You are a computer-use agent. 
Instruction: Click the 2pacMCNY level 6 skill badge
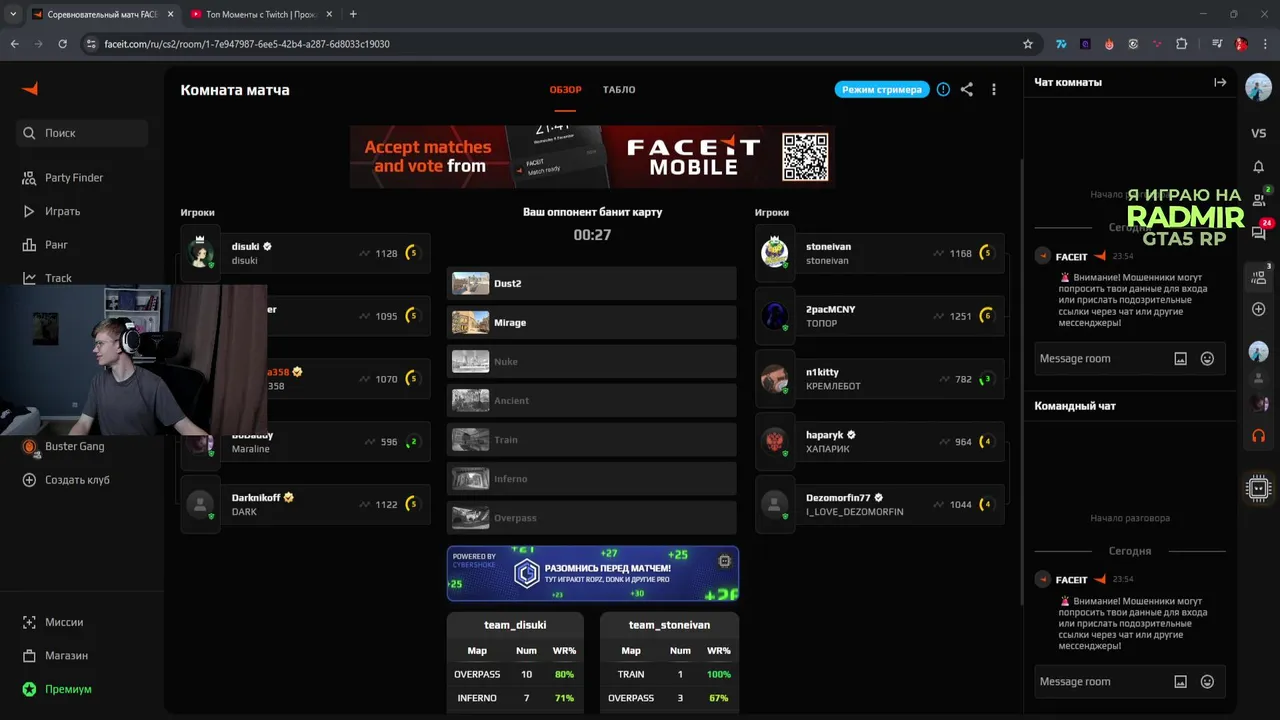click(x=987, y=316)
